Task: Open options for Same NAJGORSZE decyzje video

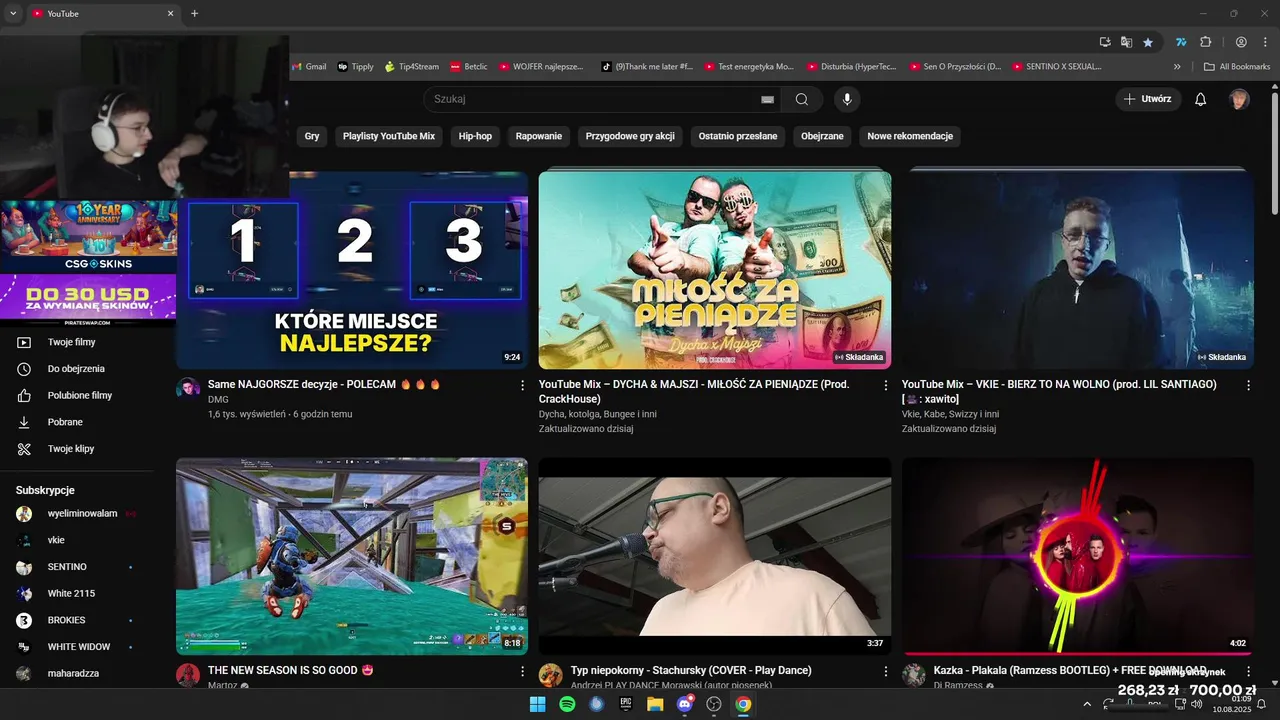Action: coord(522,385)
